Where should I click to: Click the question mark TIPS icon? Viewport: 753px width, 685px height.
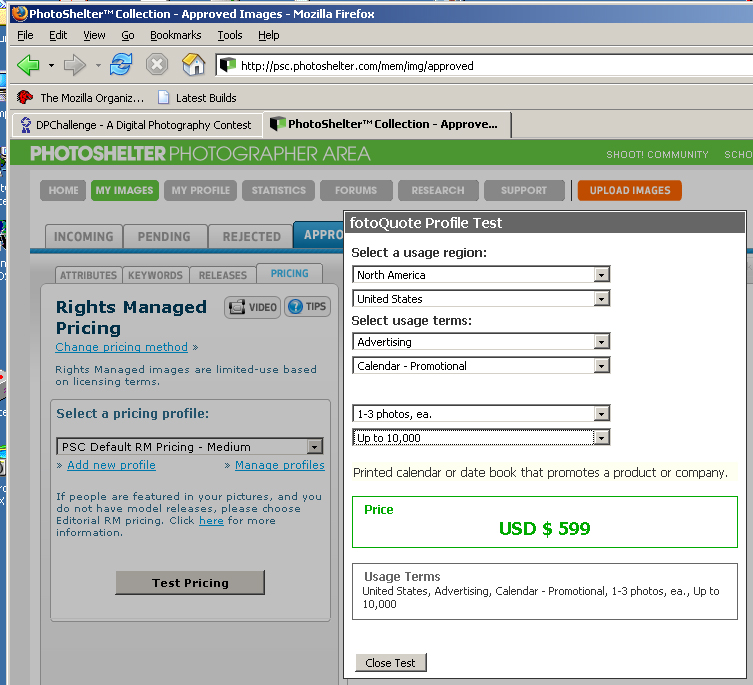coord(295,306)
